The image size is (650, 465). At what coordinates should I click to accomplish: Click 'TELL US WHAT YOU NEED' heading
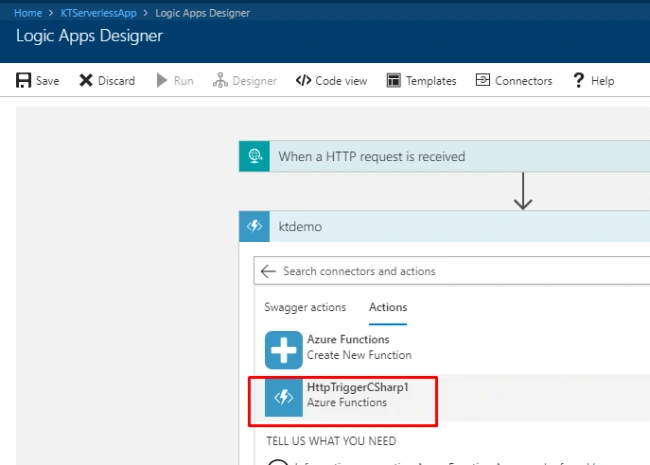coord(331,441)
